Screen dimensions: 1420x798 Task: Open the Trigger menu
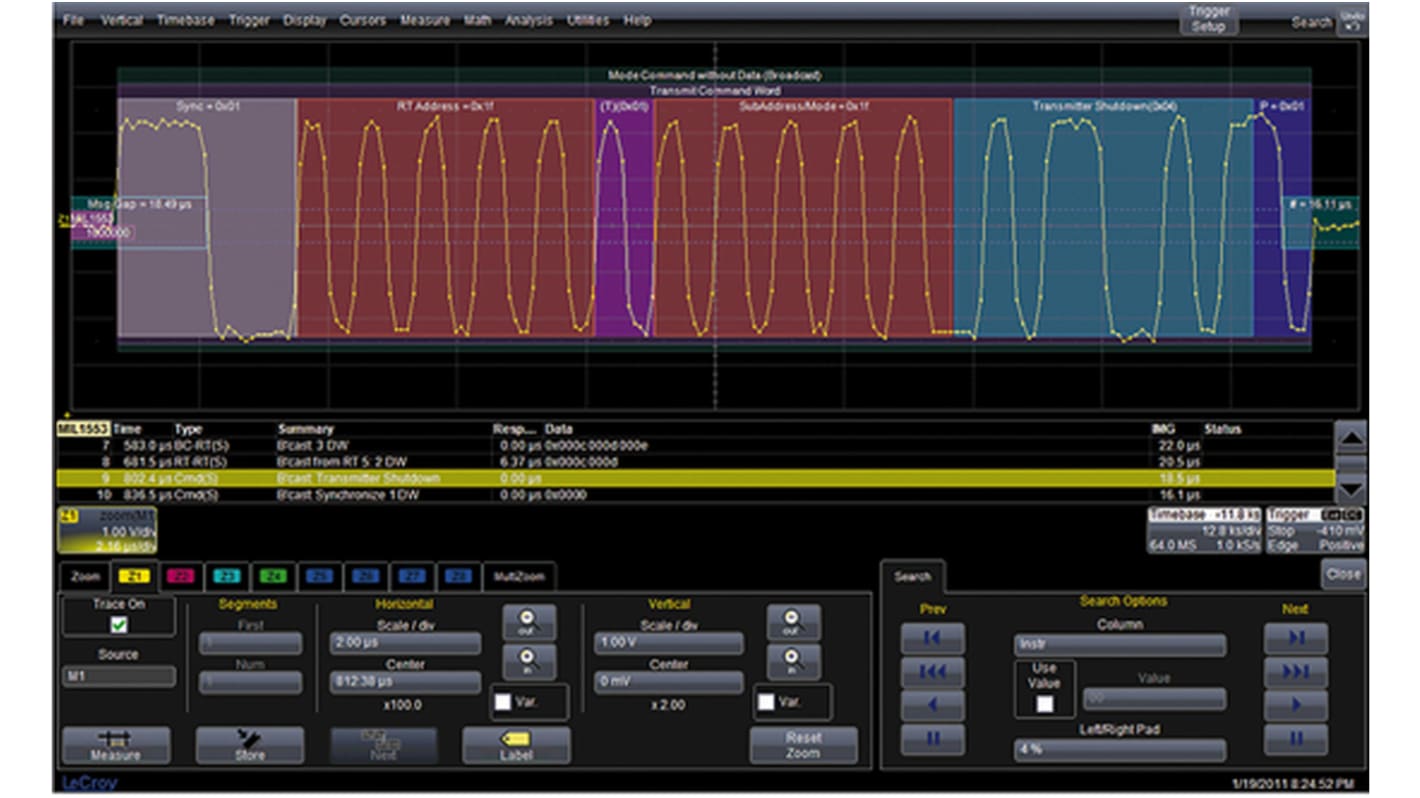point(248,20)
